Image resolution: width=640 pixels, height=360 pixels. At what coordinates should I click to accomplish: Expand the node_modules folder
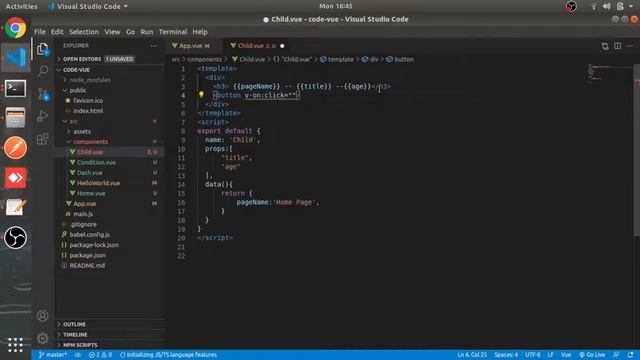tap(90, 80)
